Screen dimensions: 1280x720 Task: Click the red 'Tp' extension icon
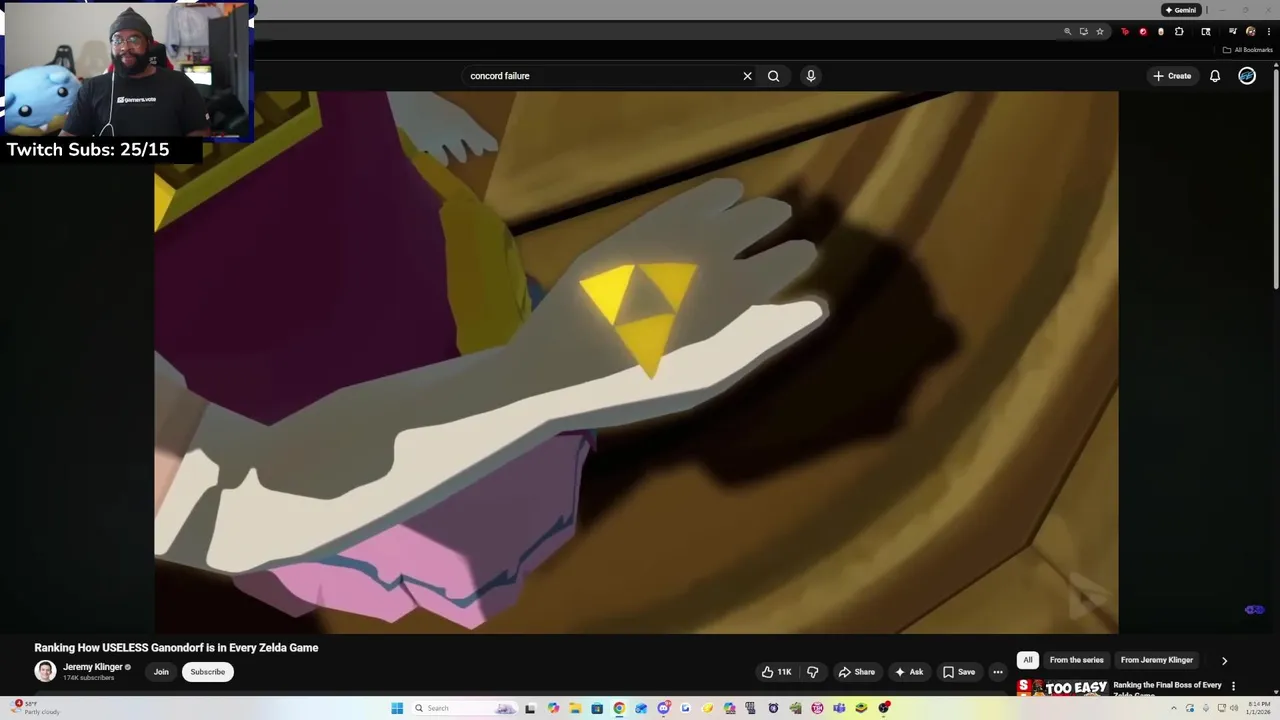coord(1125,31)
